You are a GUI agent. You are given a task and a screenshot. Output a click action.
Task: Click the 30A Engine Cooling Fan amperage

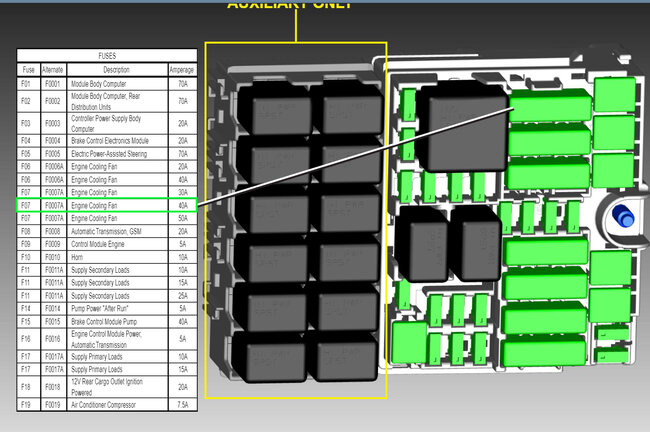(x=183, y=192)
